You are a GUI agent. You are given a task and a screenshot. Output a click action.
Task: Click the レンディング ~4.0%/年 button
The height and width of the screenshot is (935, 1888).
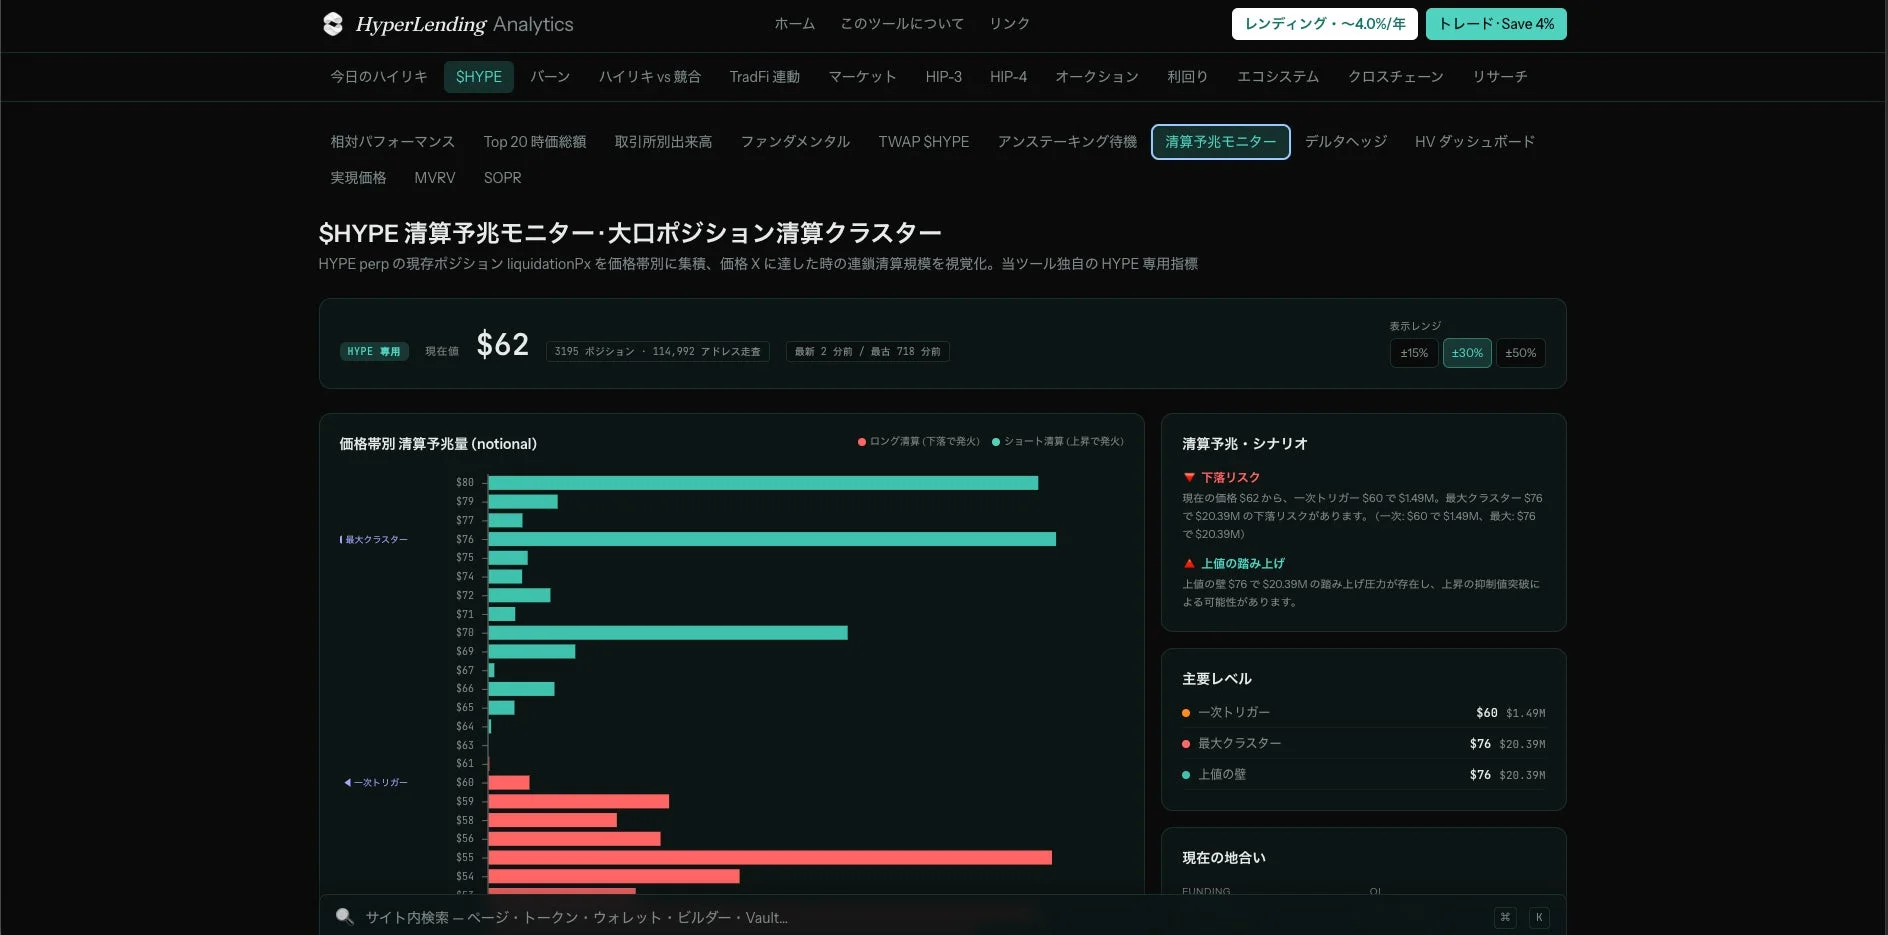(1324, 24)
